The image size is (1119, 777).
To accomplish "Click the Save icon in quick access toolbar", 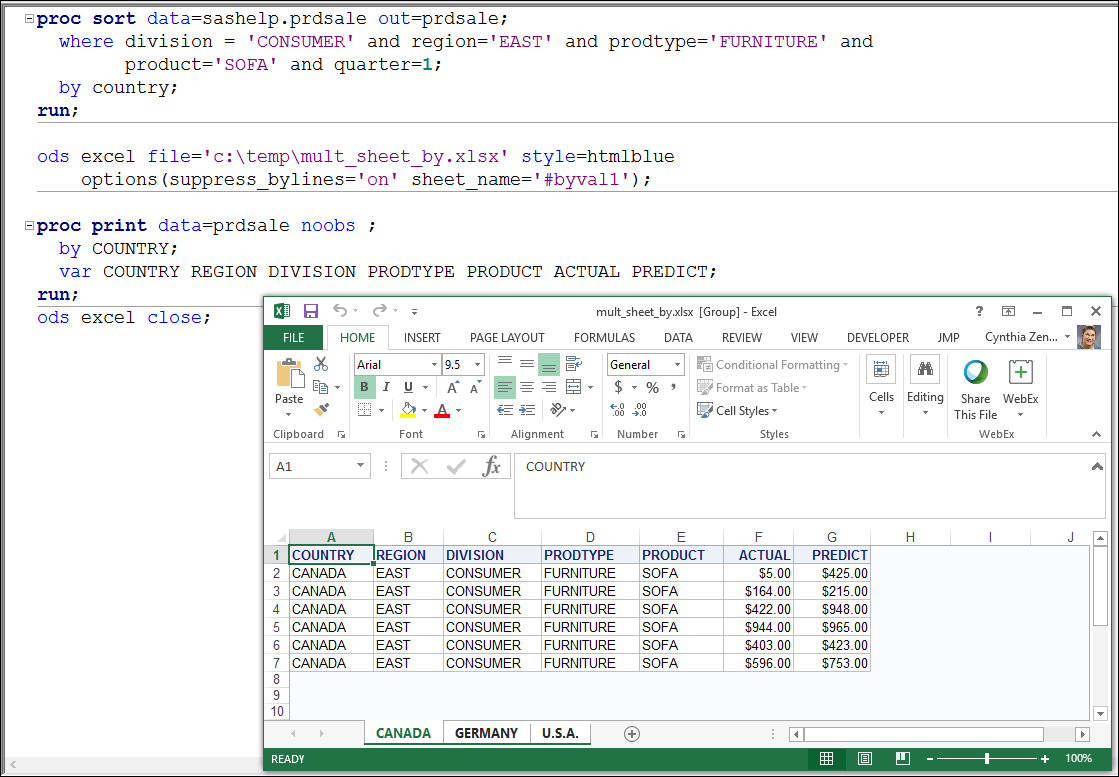I will 311,311.
